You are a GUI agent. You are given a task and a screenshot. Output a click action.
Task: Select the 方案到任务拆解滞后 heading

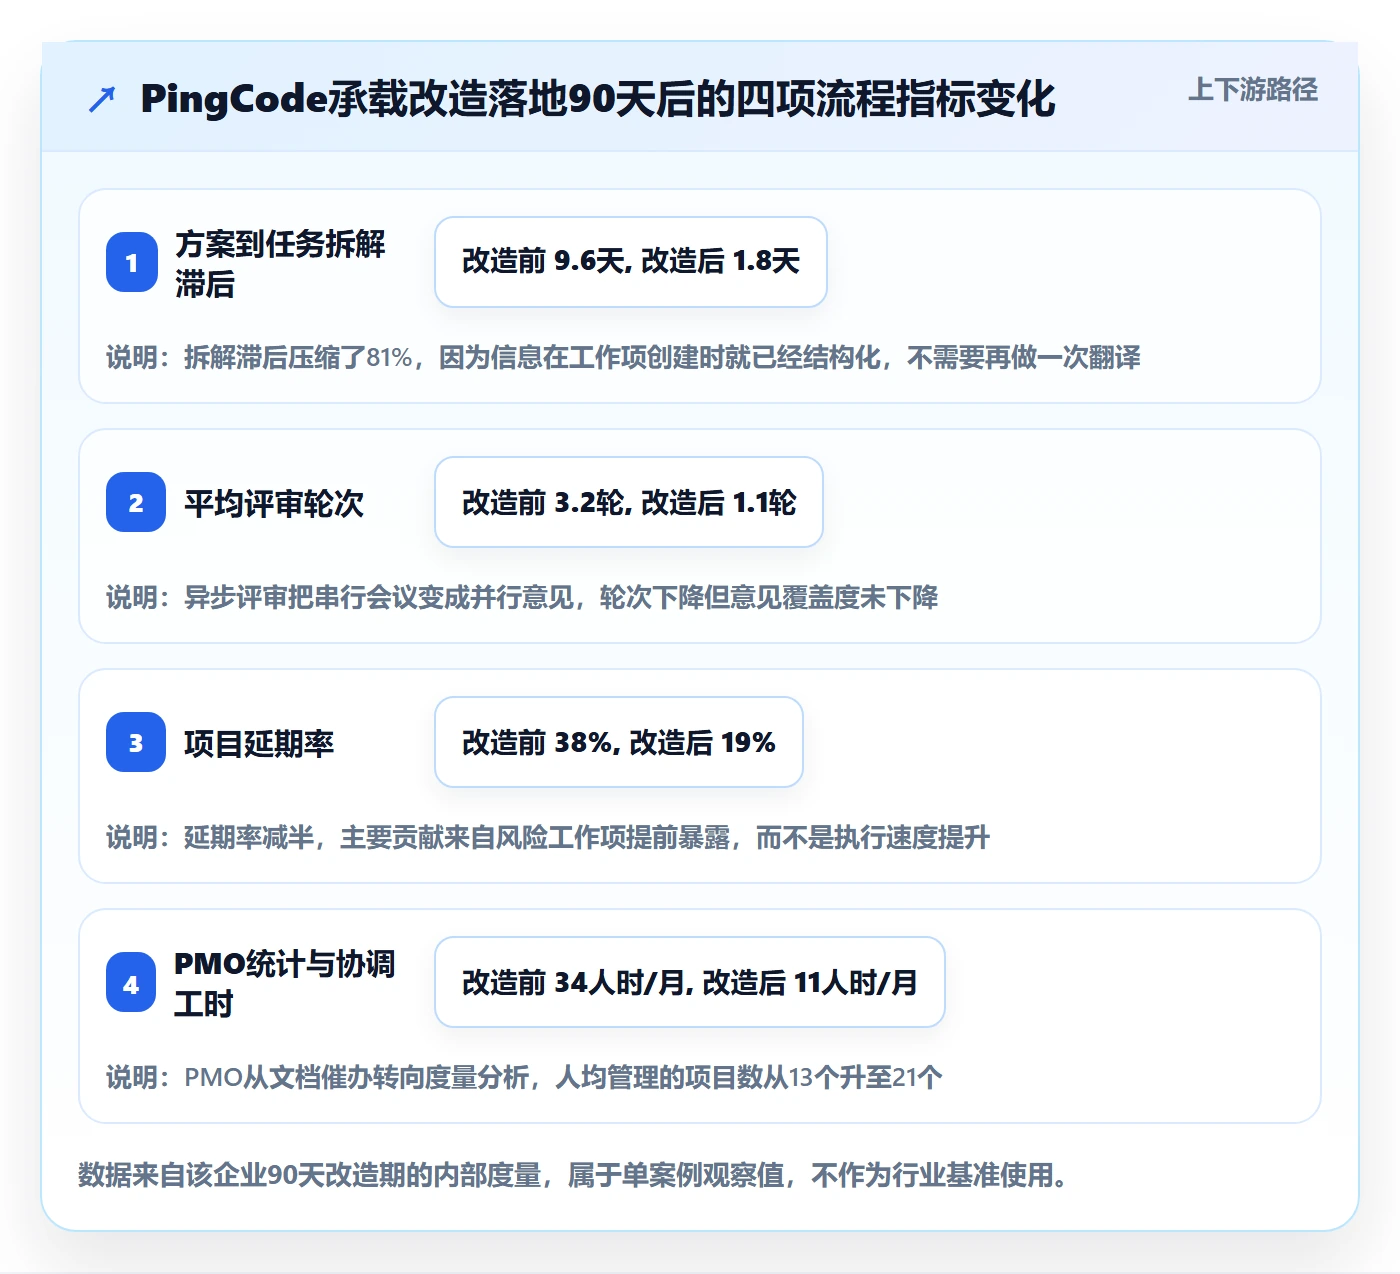(280, 263)
